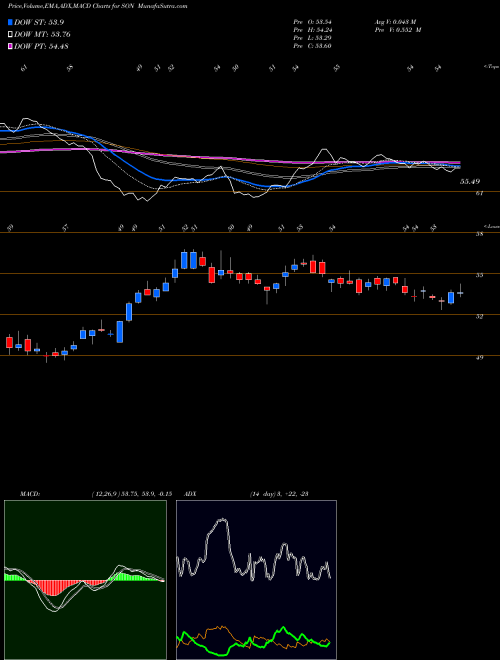
Task: Click the blue DOW ST legend swatch
Action: click(10, 22)
